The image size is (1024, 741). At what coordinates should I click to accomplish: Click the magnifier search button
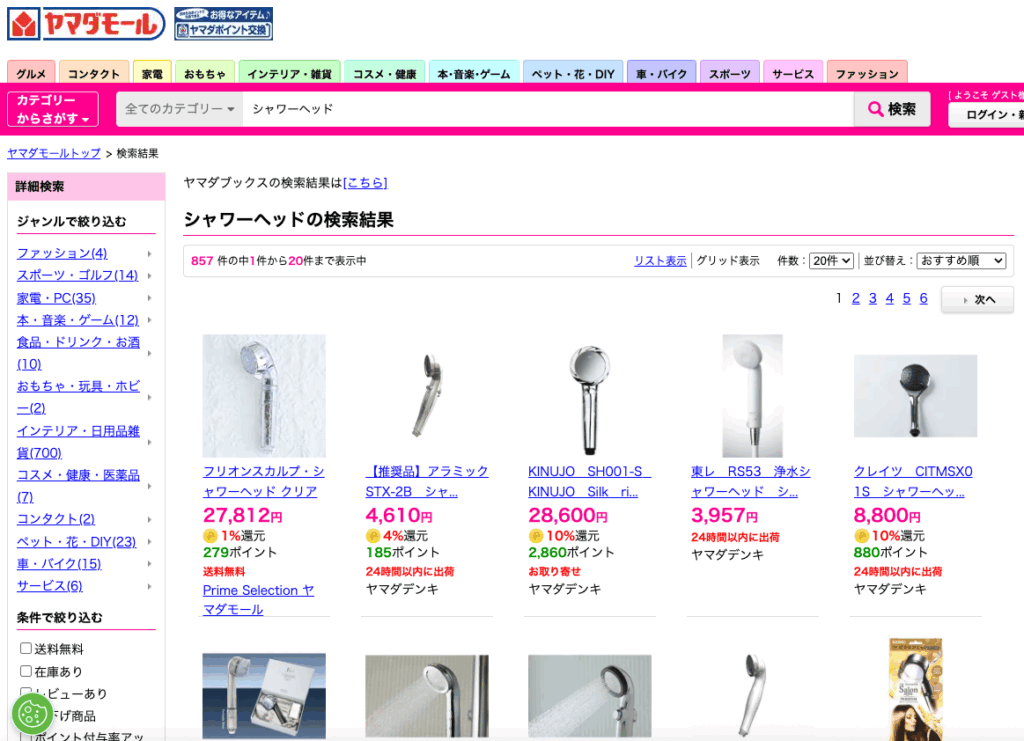(x=892, y=109)
